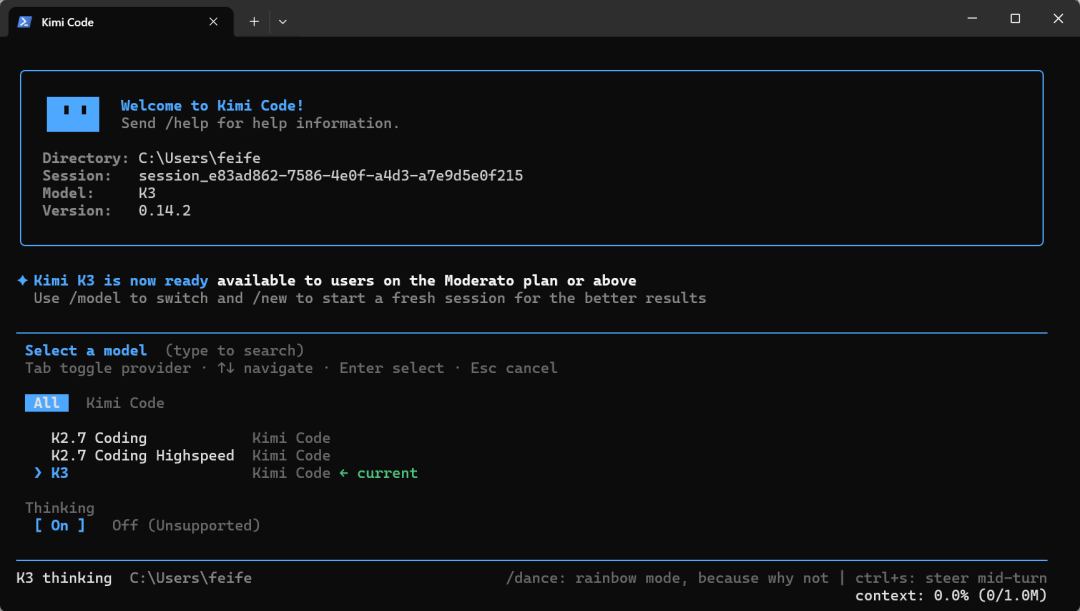The width and height of the screenshot is (1080, 611).
Task: Click the Welcome to Kimi Code! heading
Action: click(x=212, y=105)
